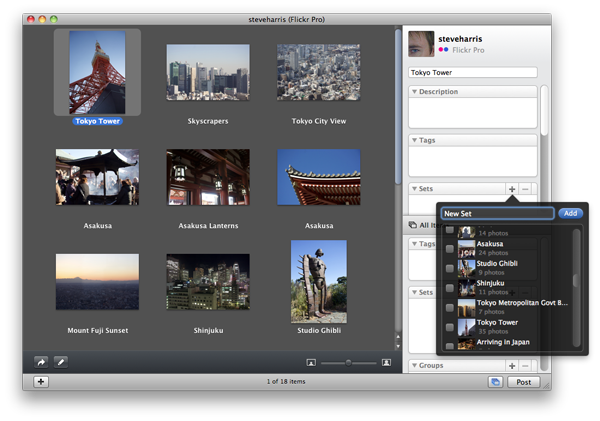
Task: Collapse the lower Tags section
Action: tap(414, 244)
